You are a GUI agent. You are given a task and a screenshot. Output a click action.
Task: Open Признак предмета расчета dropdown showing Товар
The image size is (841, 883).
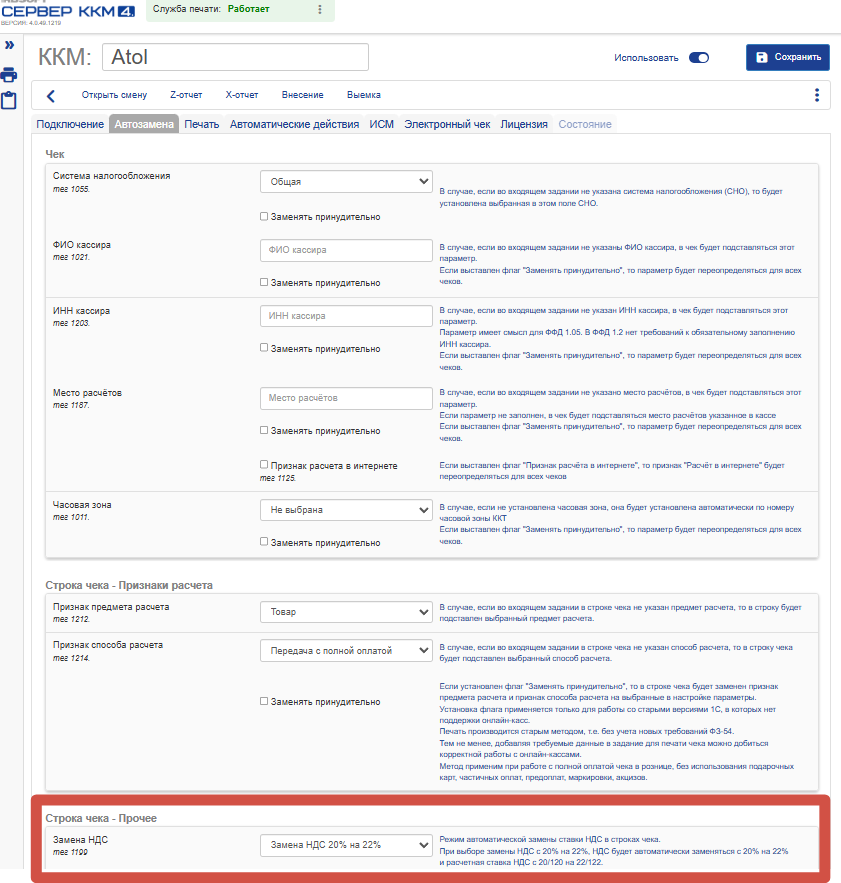click(346, 612)
